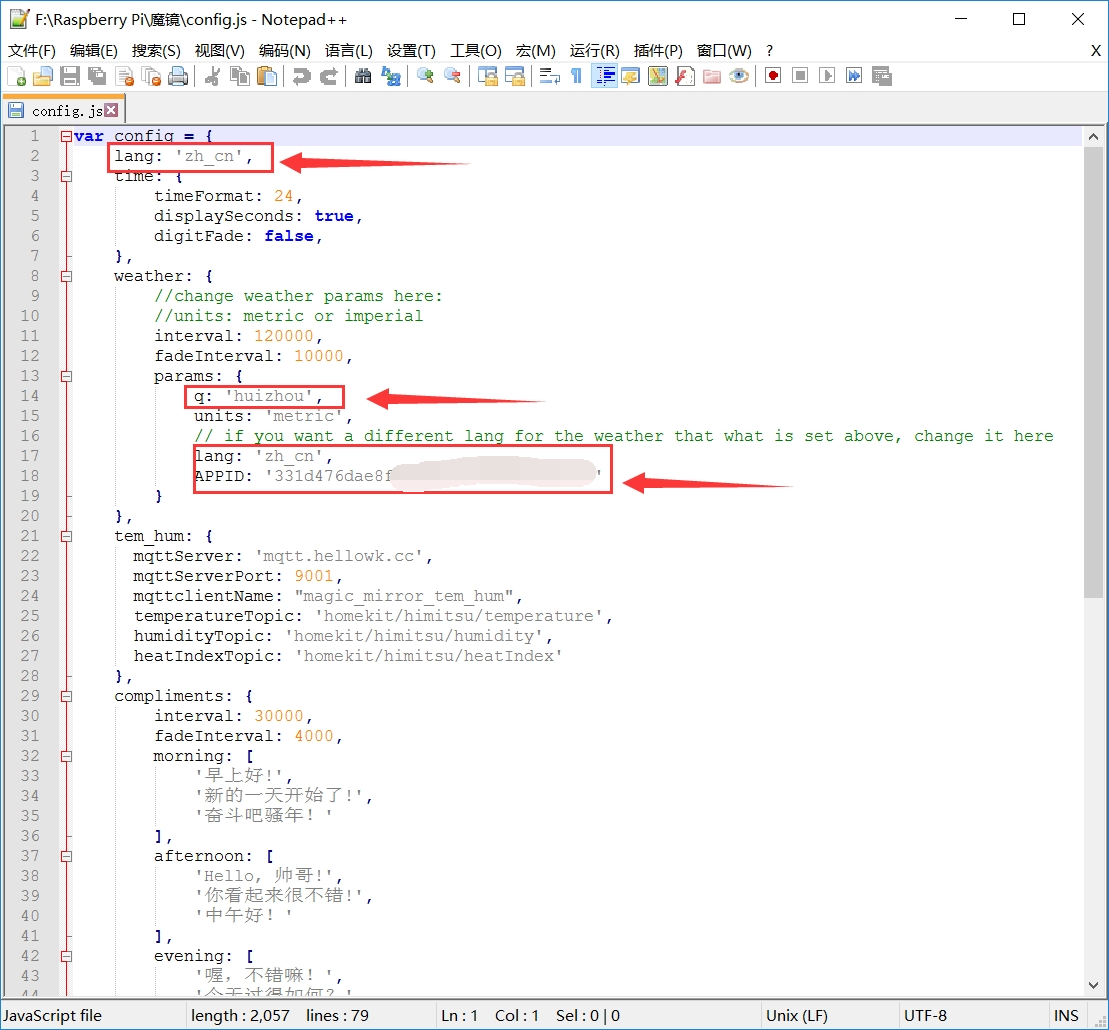Screen dimensions: 1109x1030
Task: Click the Paste clipboard icon
Action: click(267, 76)
